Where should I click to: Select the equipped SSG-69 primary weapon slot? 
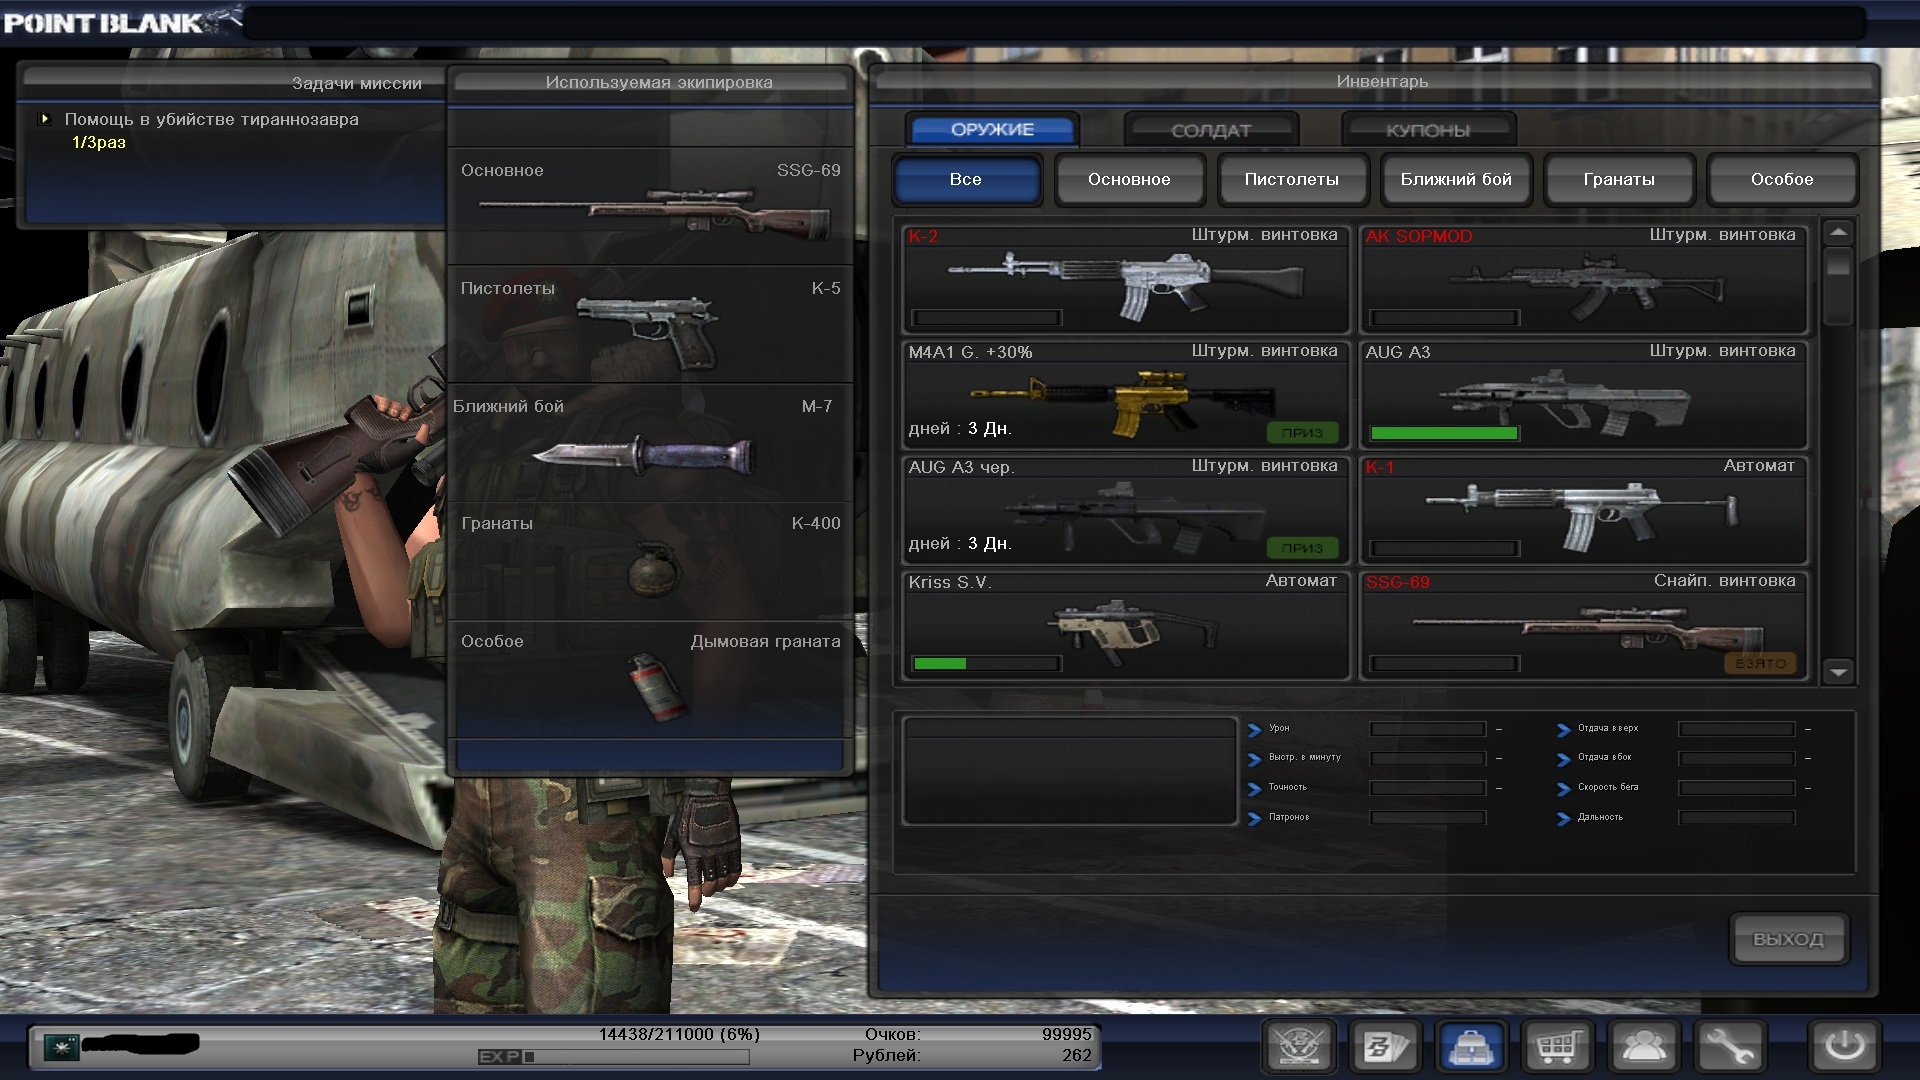click(x=650, y=207)
